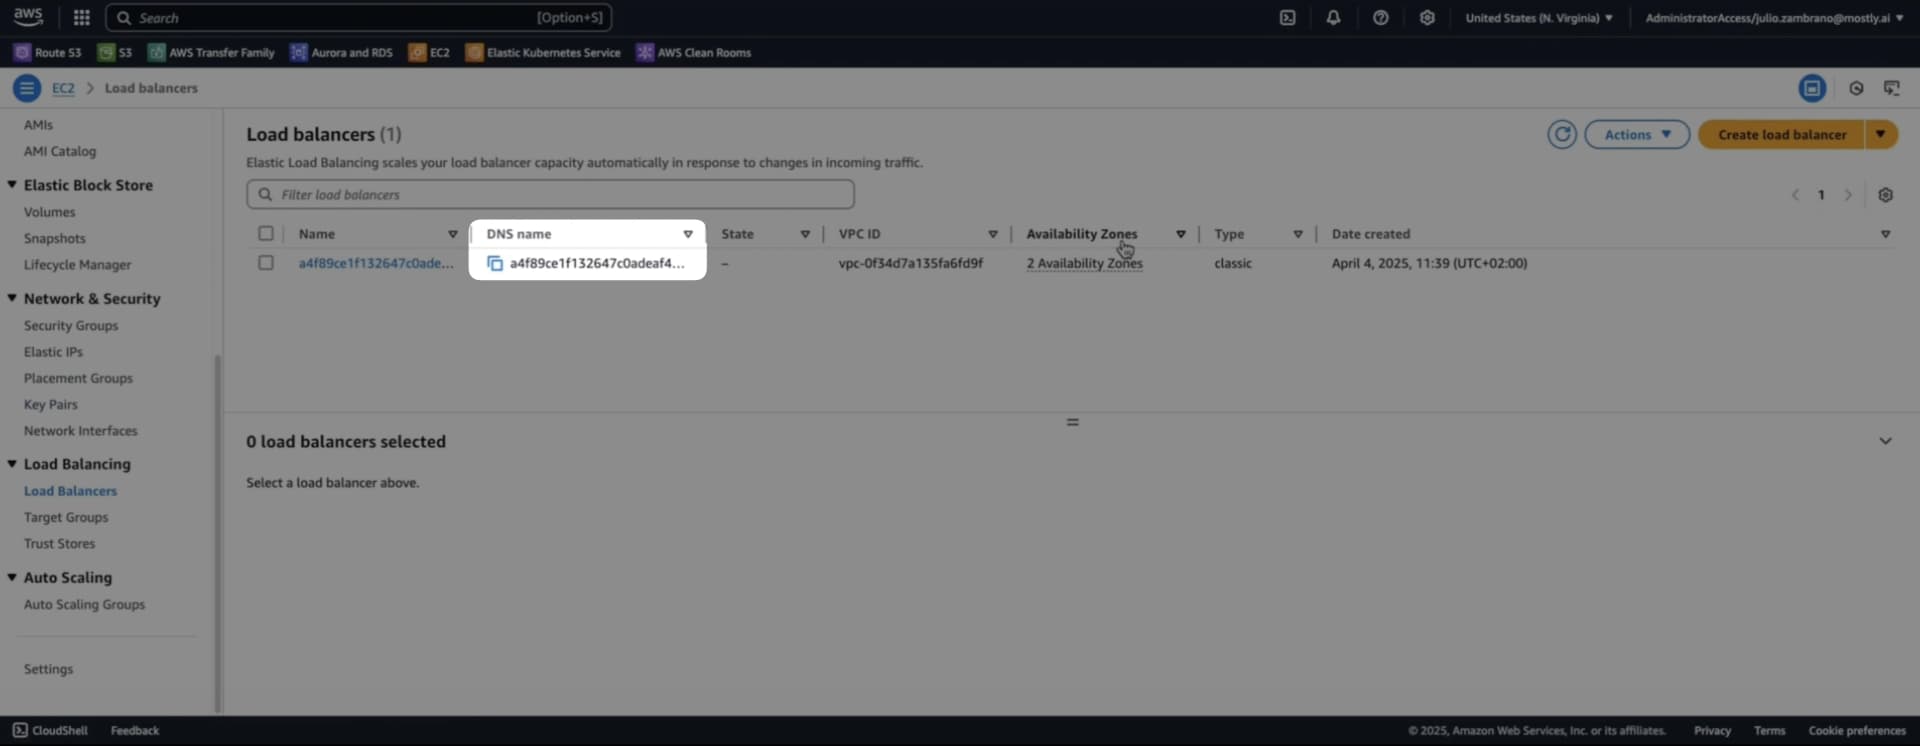This screenshot has width=1920, height=746.
Task: Expand the details panel chevron
Action: (x=1885, y=441)
